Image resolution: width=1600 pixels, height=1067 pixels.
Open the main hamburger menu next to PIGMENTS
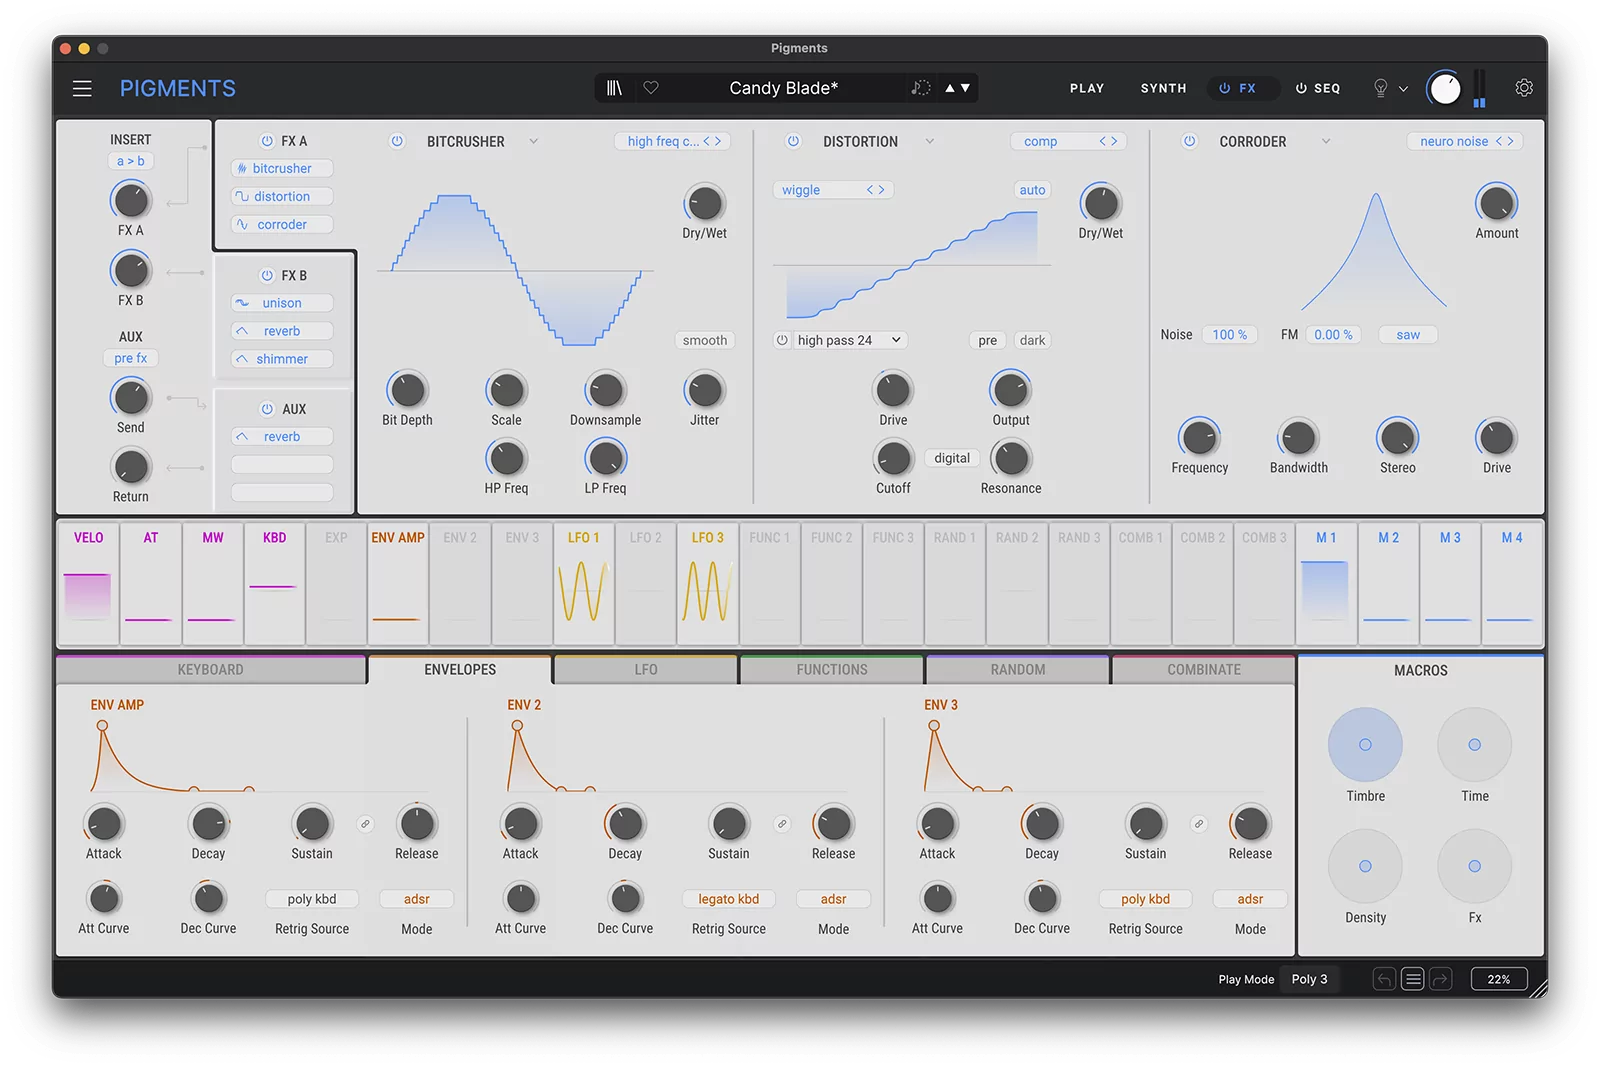pos(82,88)
